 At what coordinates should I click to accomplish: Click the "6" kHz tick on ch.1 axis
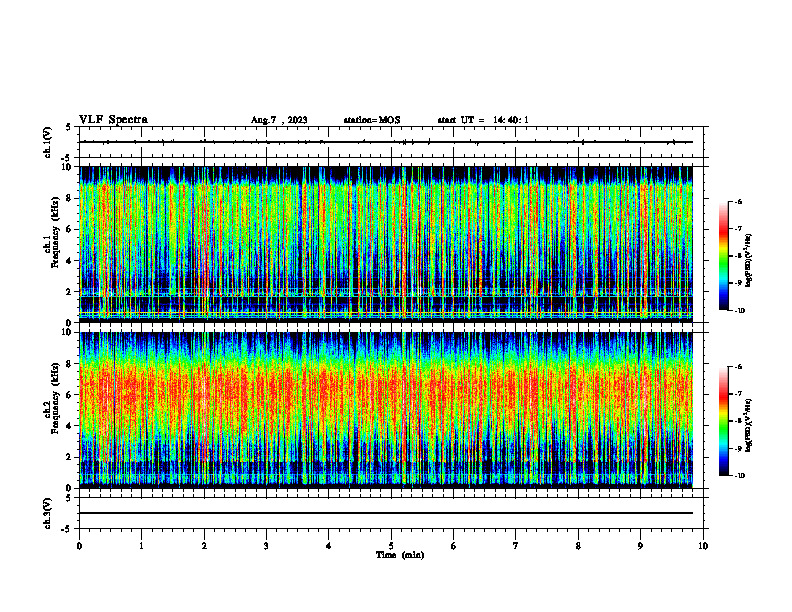[71, 229]
